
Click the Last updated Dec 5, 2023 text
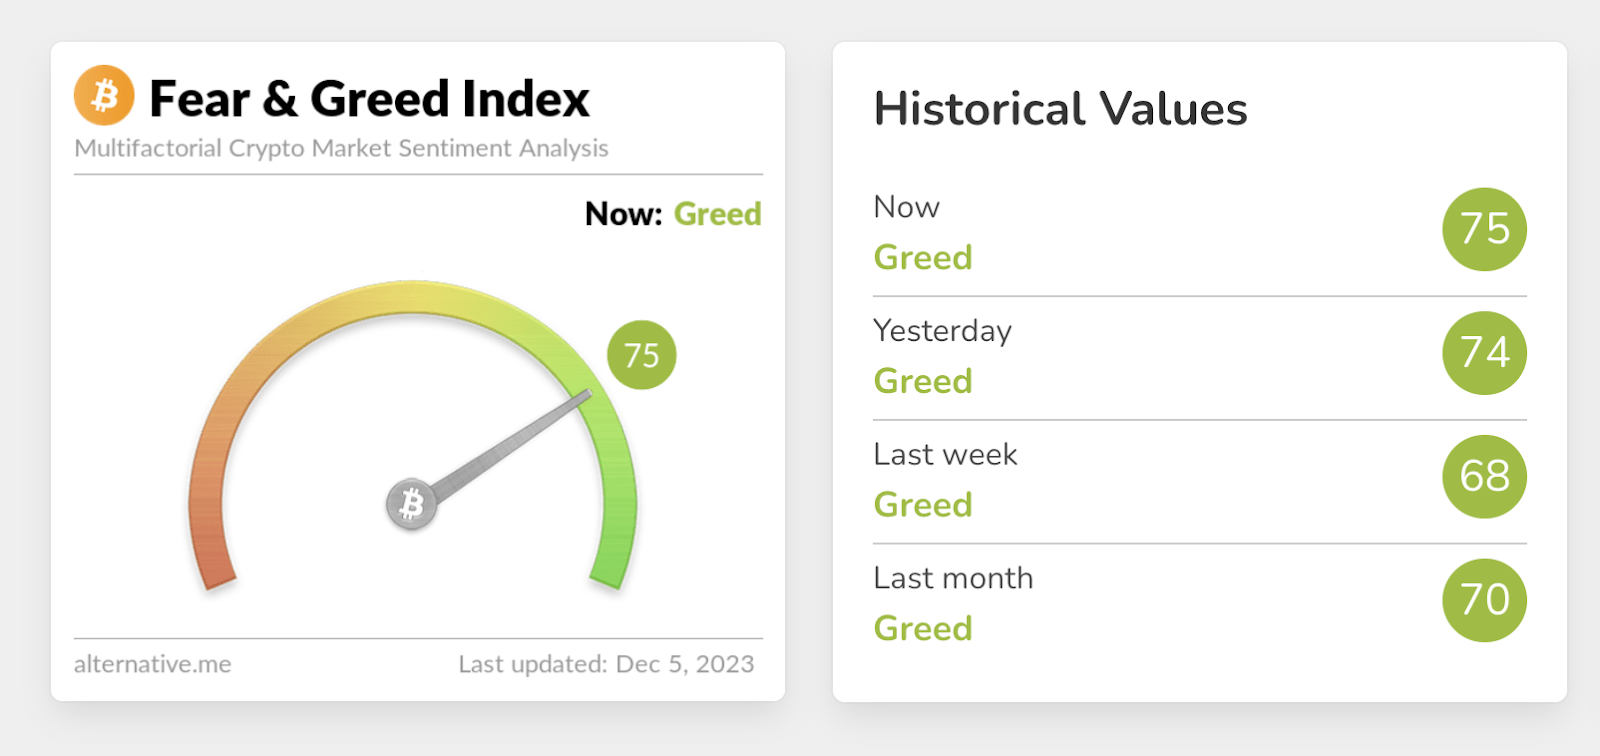[x=606, y=664]
